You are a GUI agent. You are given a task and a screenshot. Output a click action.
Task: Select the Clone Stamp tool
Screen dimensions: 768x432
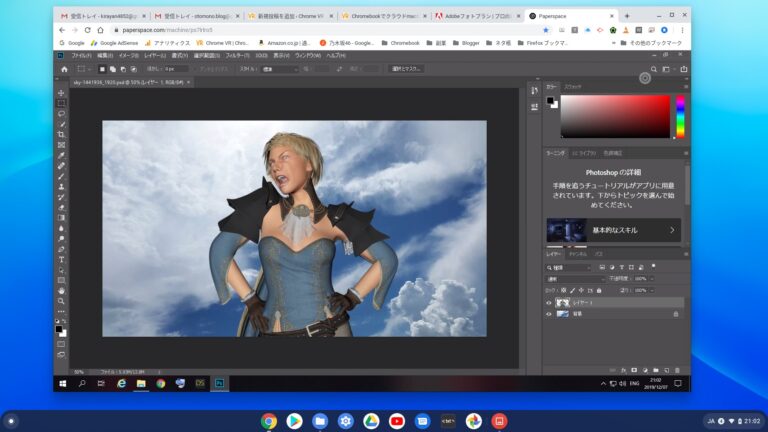(x=61, y=187)
